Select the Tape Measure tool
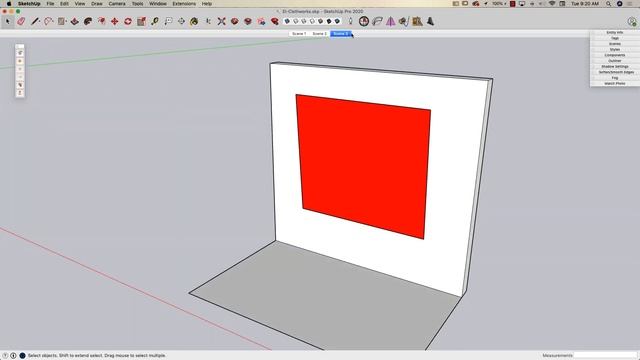Image resolution: width=640 pixels, height=360 pixels. tap(155, 21)
